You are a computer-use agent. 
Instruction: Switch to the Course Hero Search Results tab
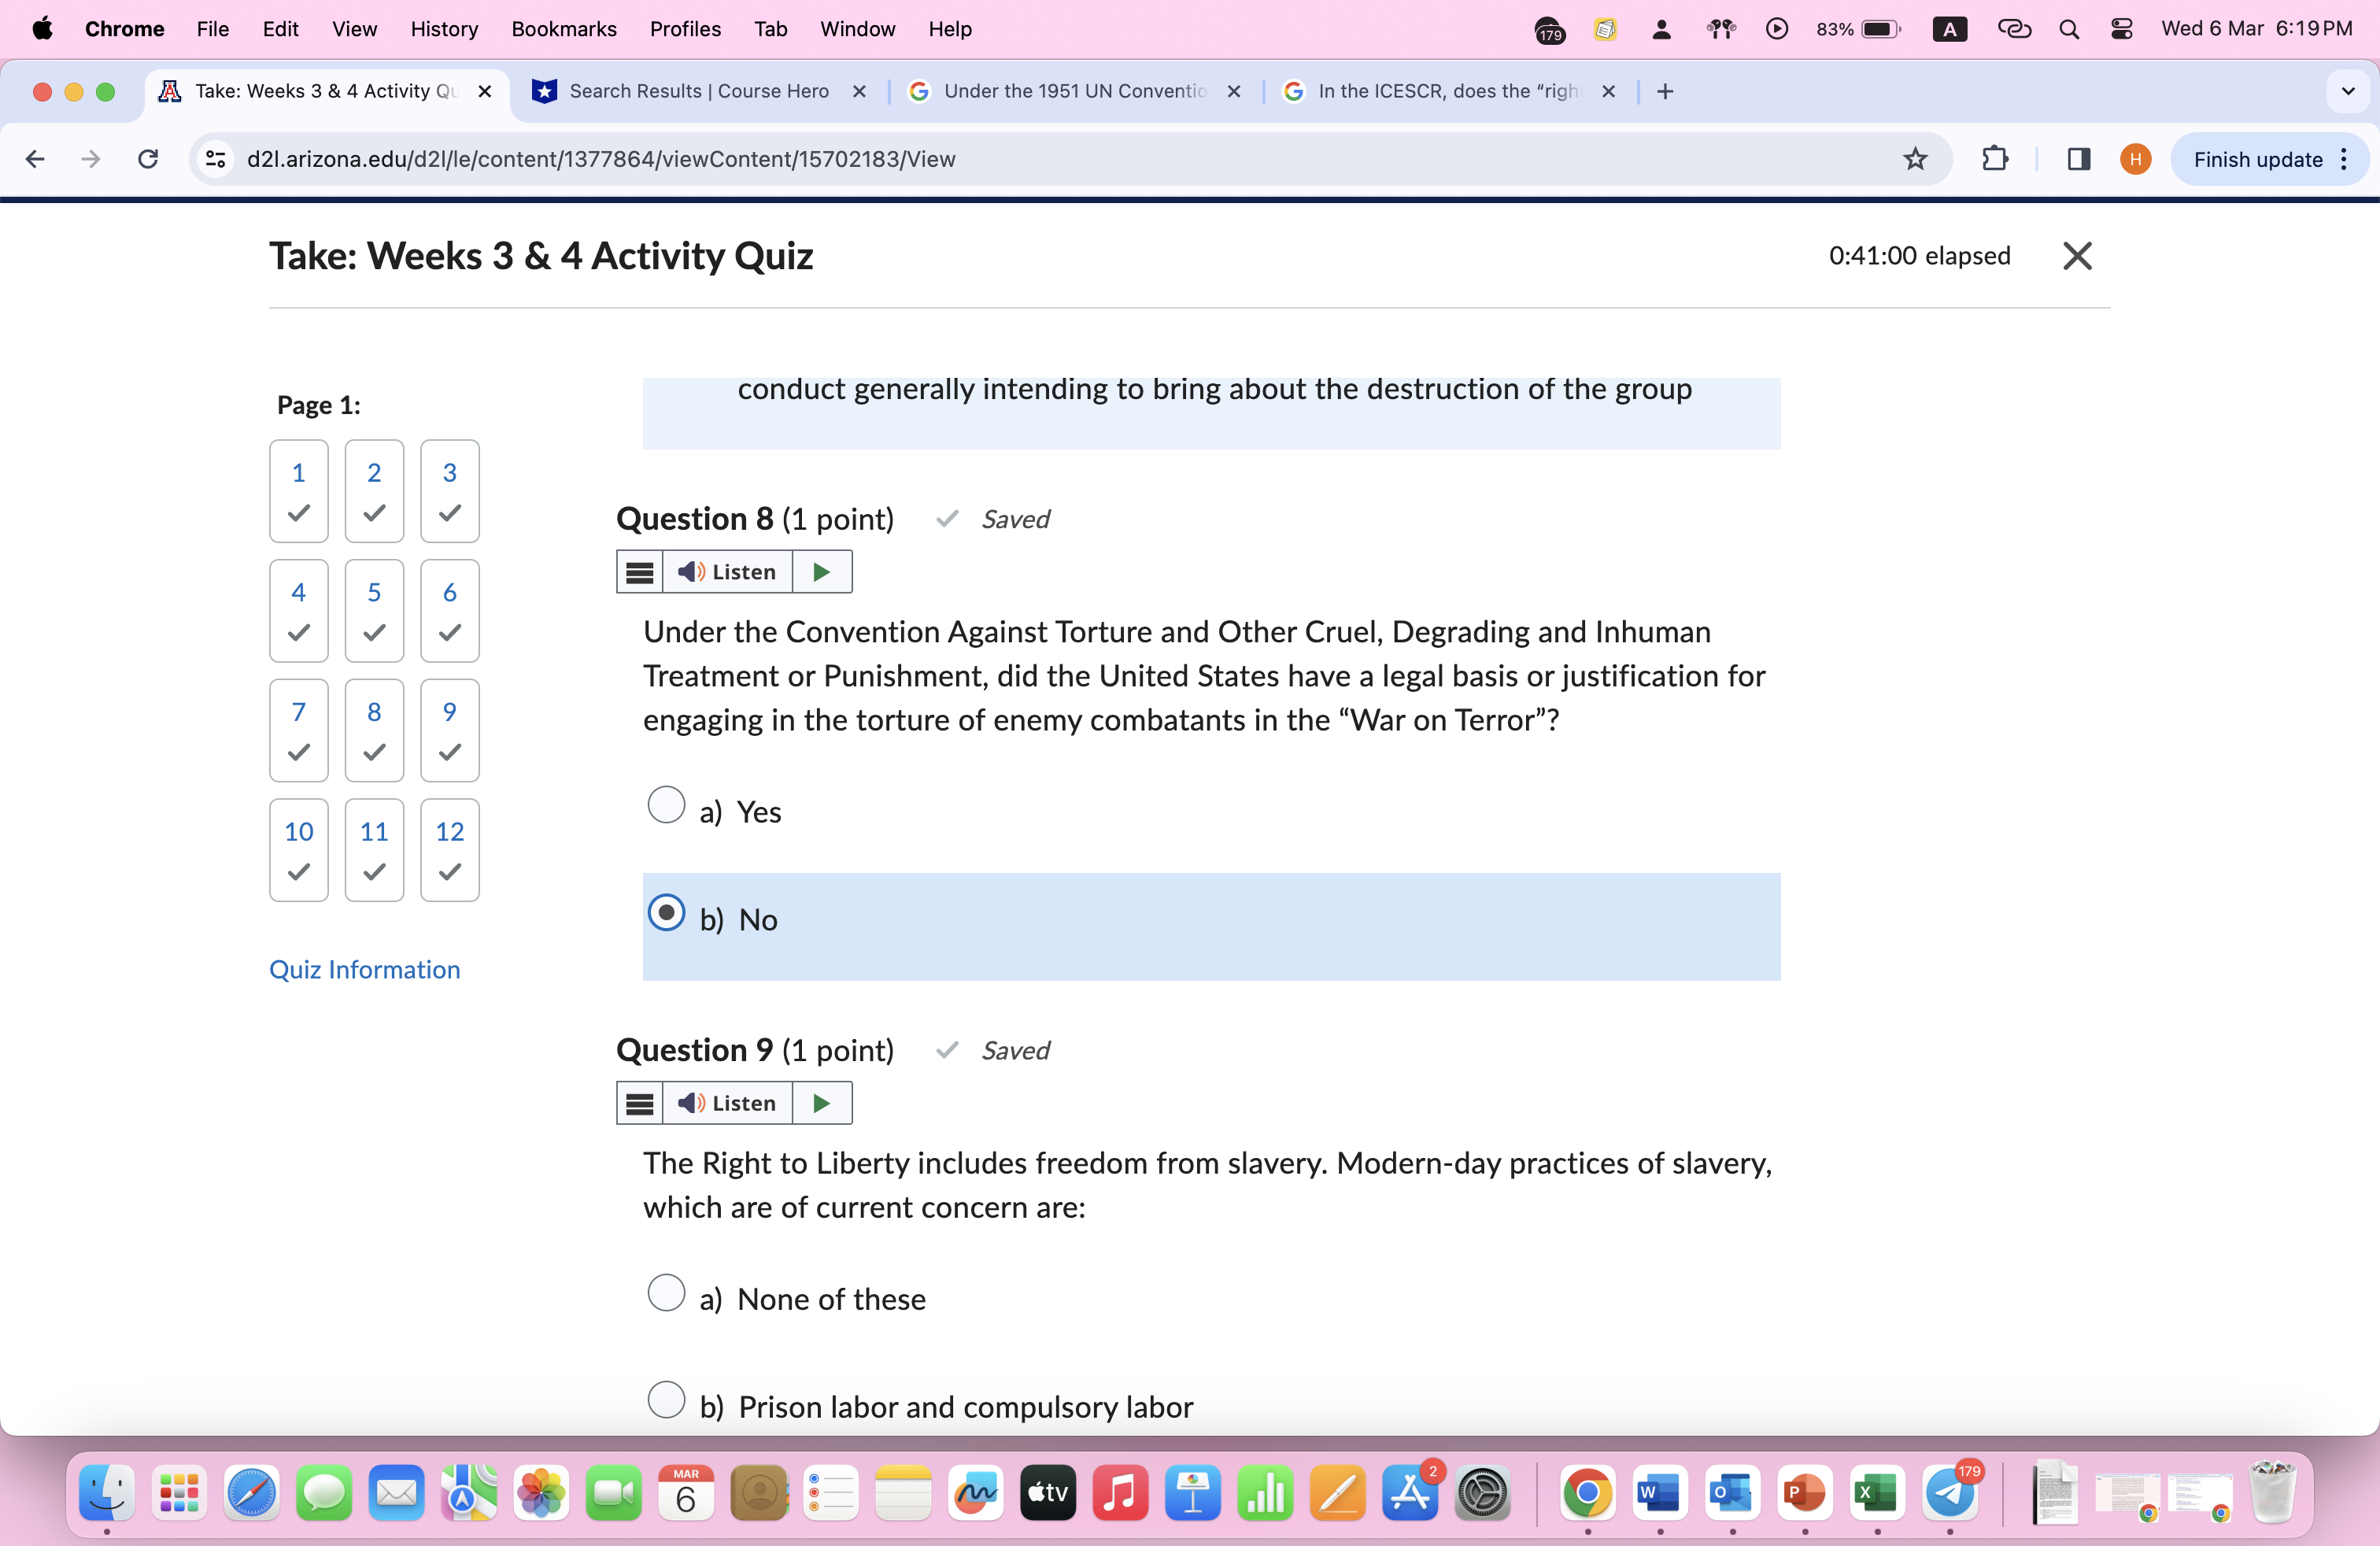point(698,91)
